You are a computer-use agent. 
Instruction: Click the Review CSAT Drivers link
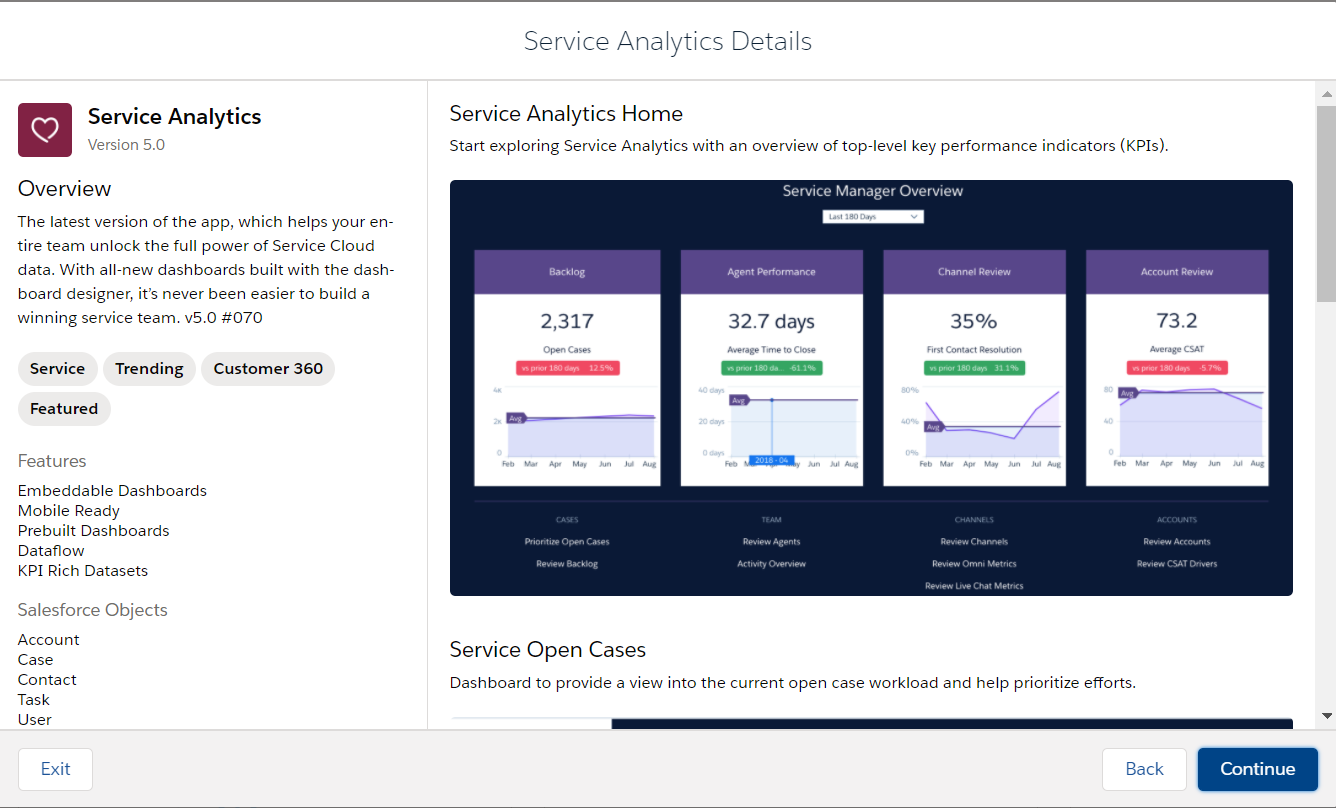point(1177,564)
